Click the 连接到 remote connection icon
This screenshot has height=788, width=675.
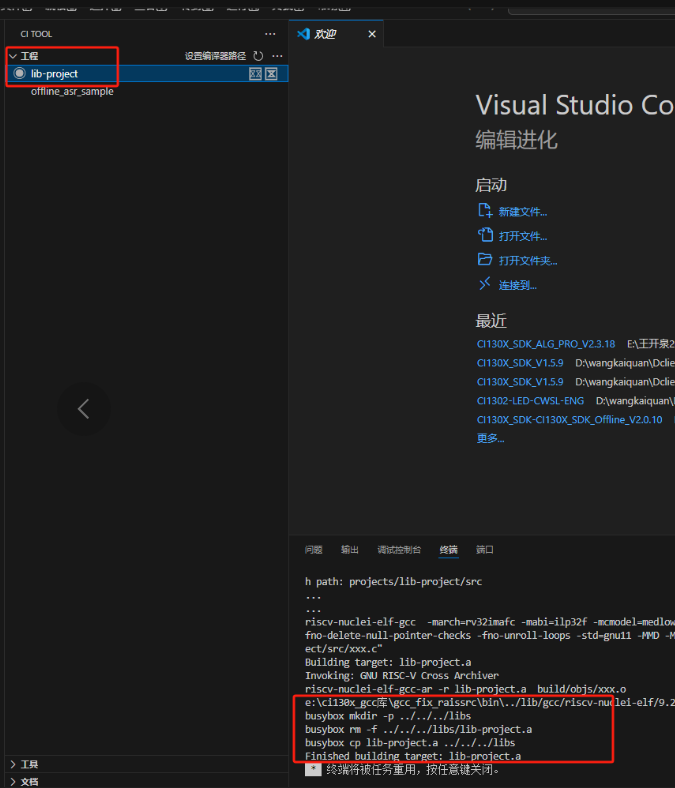pyautogui.click(x=485, y=284)
